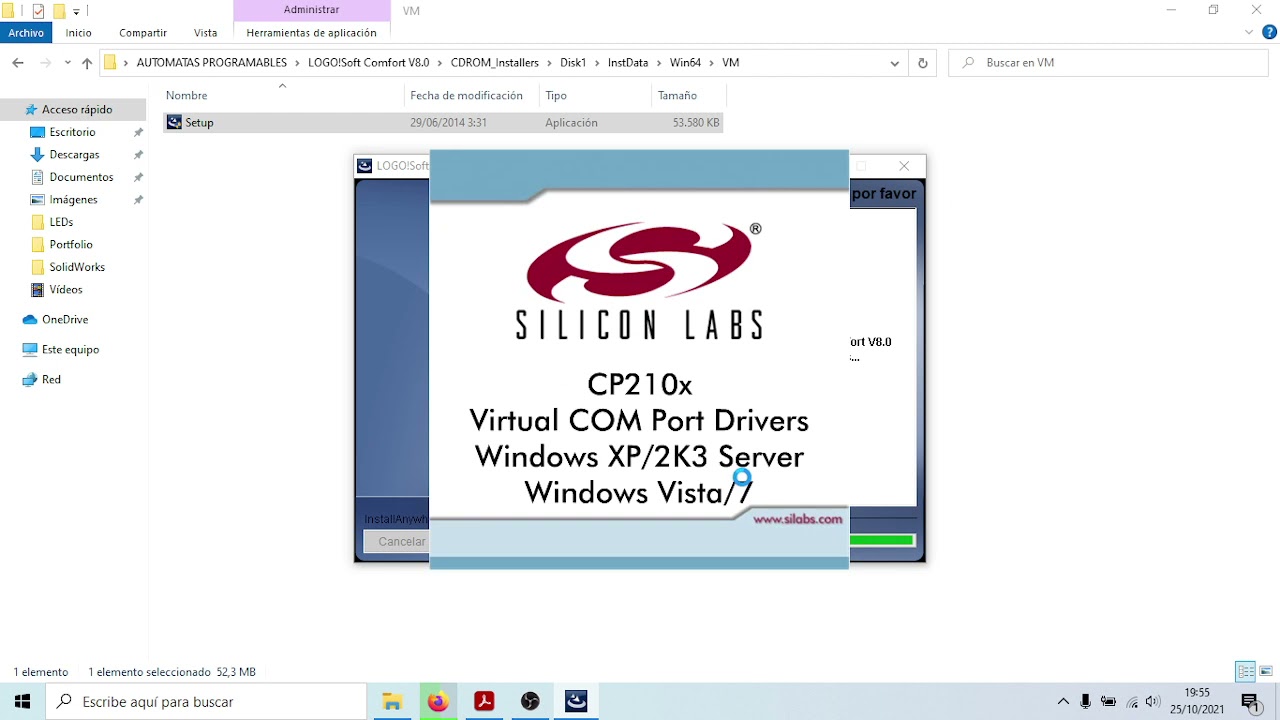The height and width of the screenshot is (720, 1280).
Task: Sort by Tamaño column header
Action: point(677,96)
